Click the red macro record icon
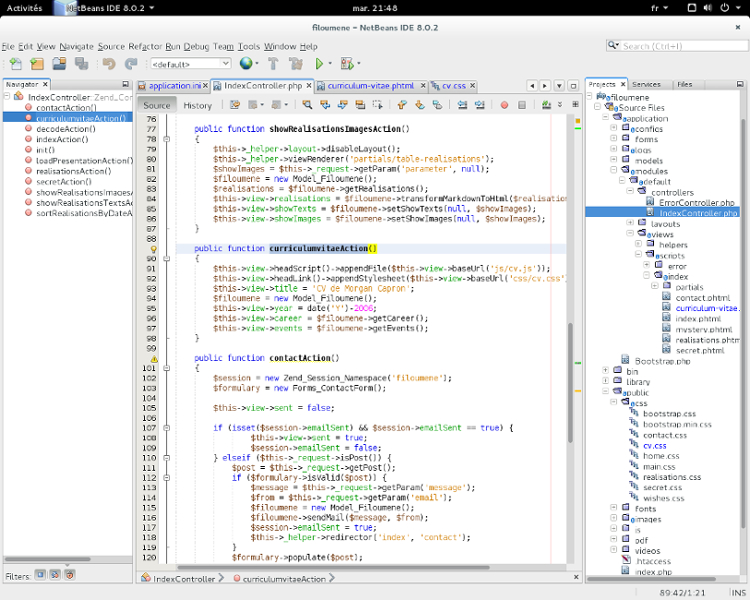 pyautogui.click(x=503, y=104)
